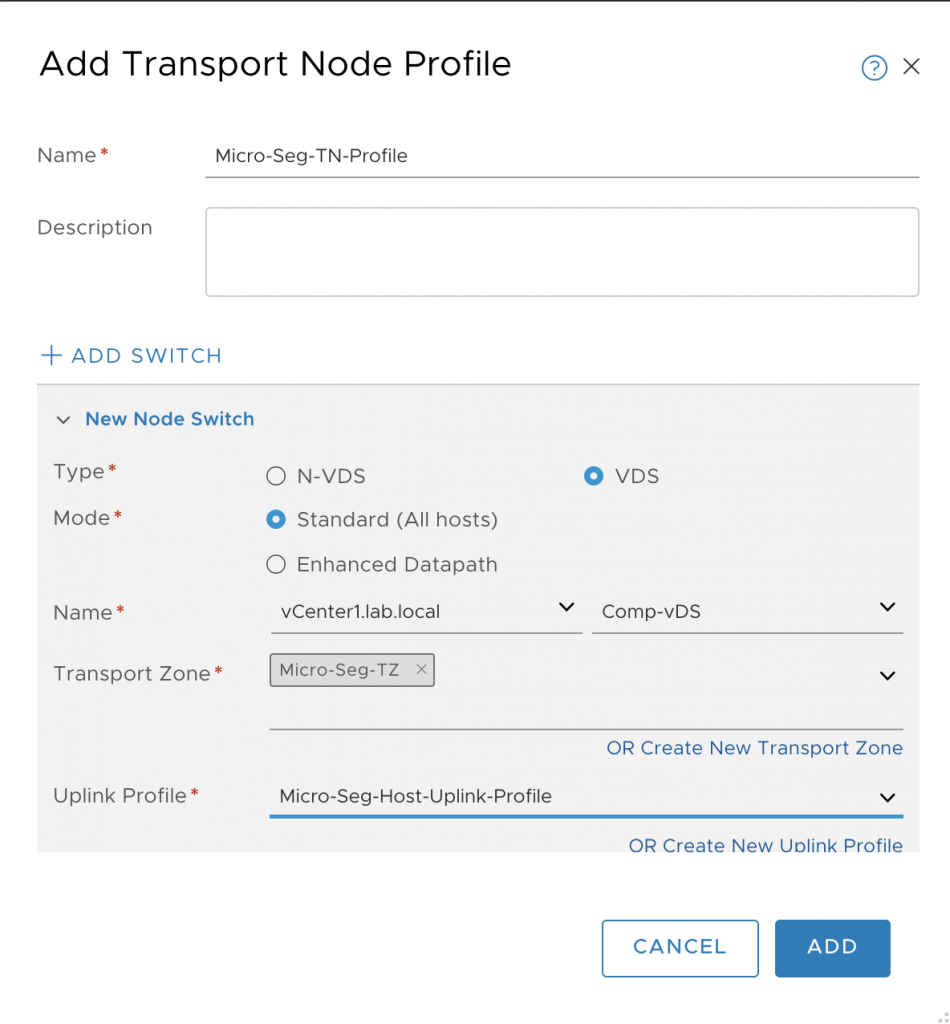The height and width of the screenshot is (1024, 950).
Task: Select the N-VDS type radio button
Action: (276, 476)
